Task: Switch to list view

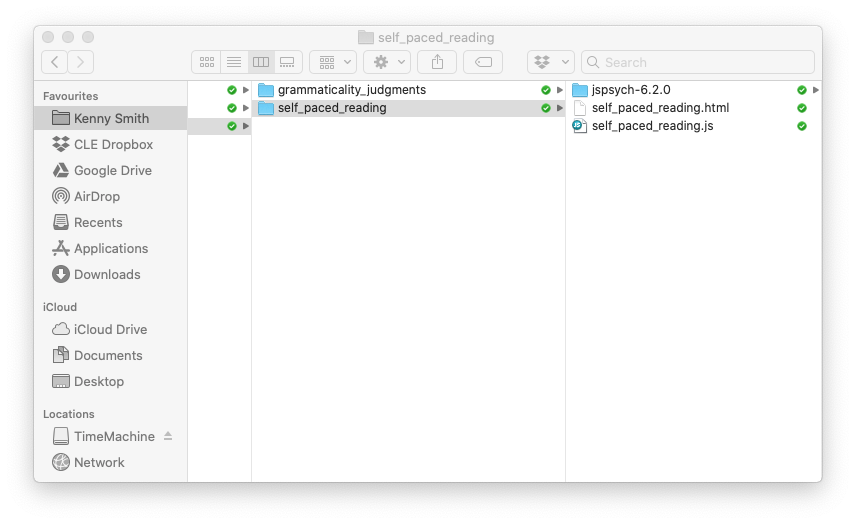Action: coord(233,62)
